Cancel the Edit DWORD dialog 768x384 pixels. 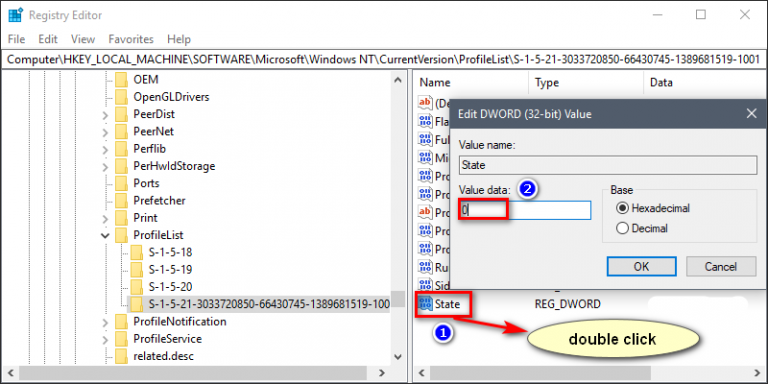pyautogui.click(x=720, y=266)
